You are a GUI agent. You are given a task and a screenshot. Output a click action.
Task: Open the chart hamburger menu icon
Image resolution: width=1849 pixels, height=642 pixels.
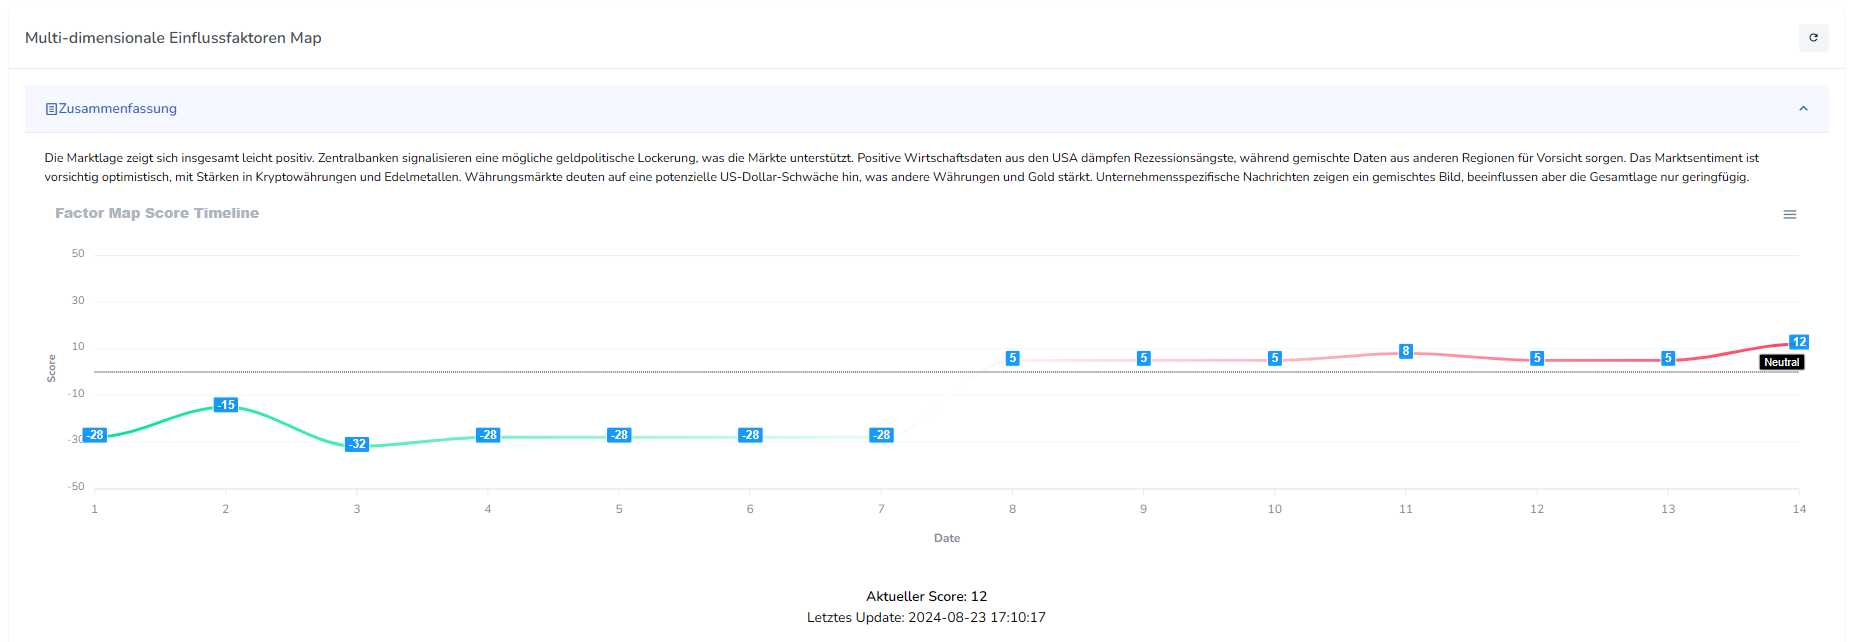[x=1789, y=214]
